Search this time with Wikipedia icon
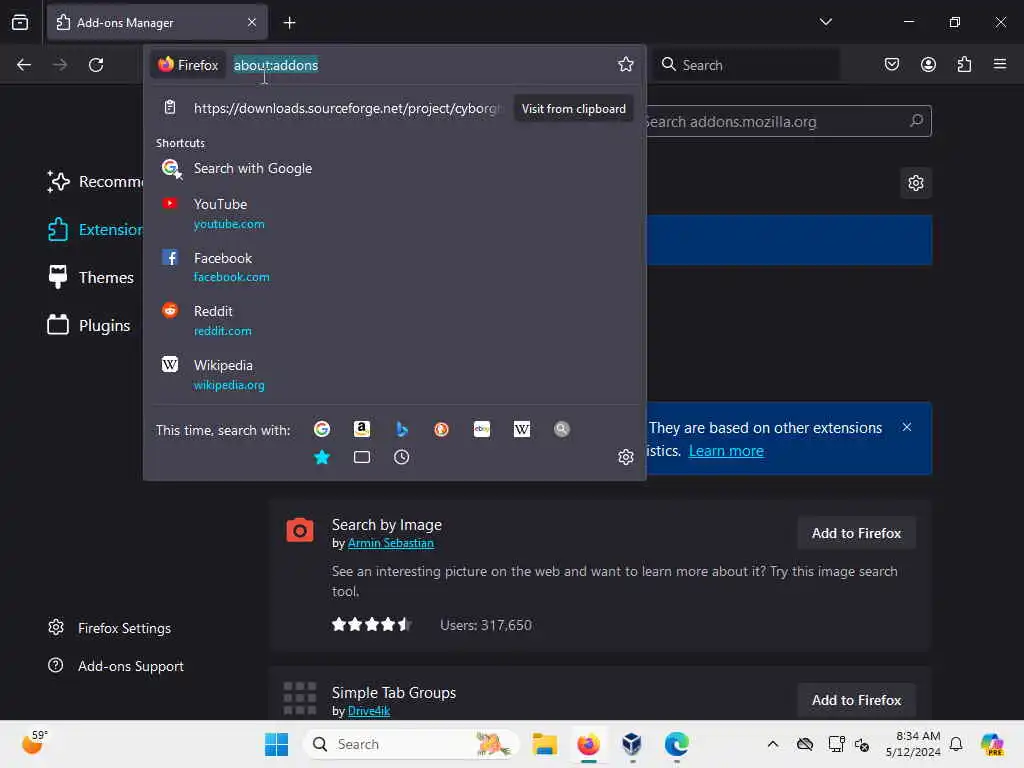The height and width of the screenshot is (768, 1024). [522, 429]
